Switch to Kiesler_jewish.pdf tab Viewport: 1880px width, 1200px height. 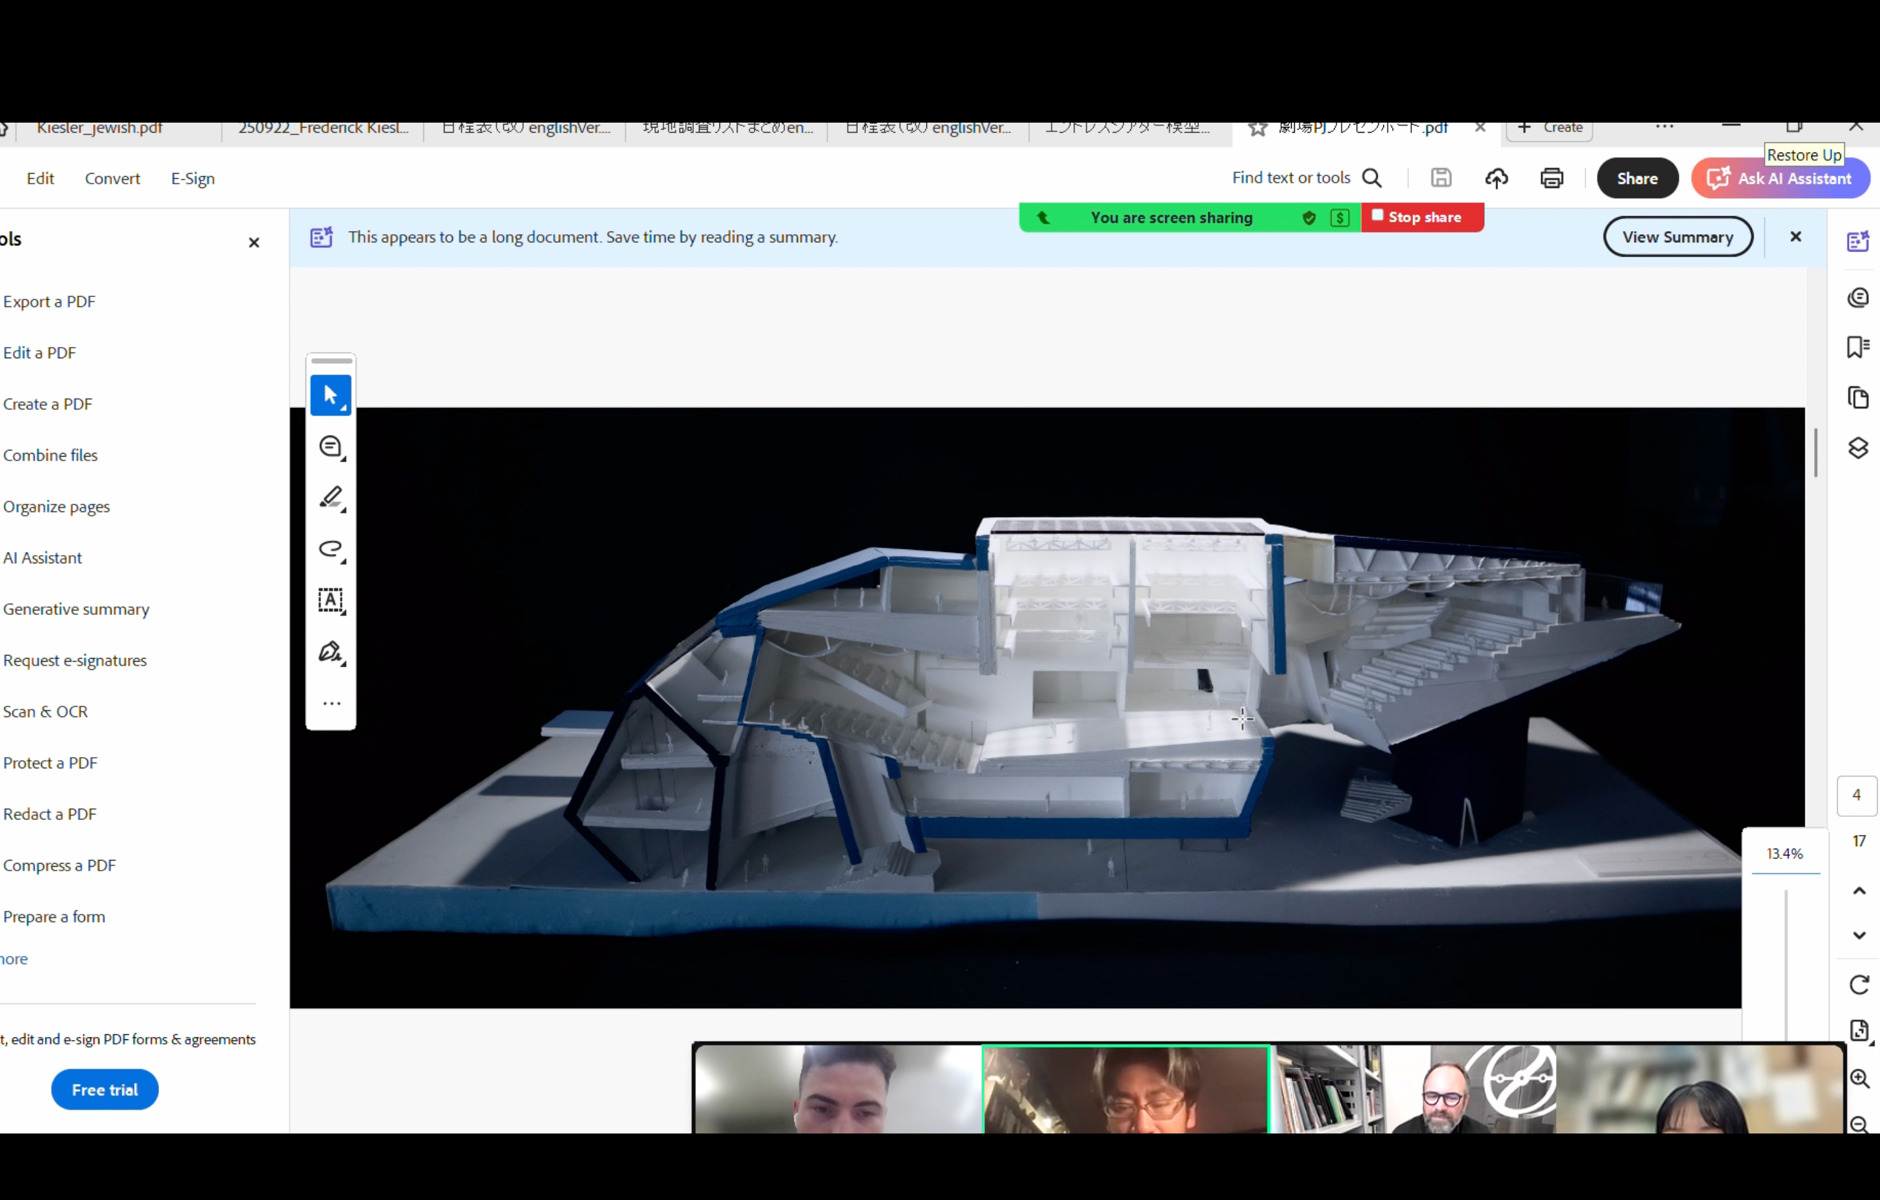coord(99,128)
